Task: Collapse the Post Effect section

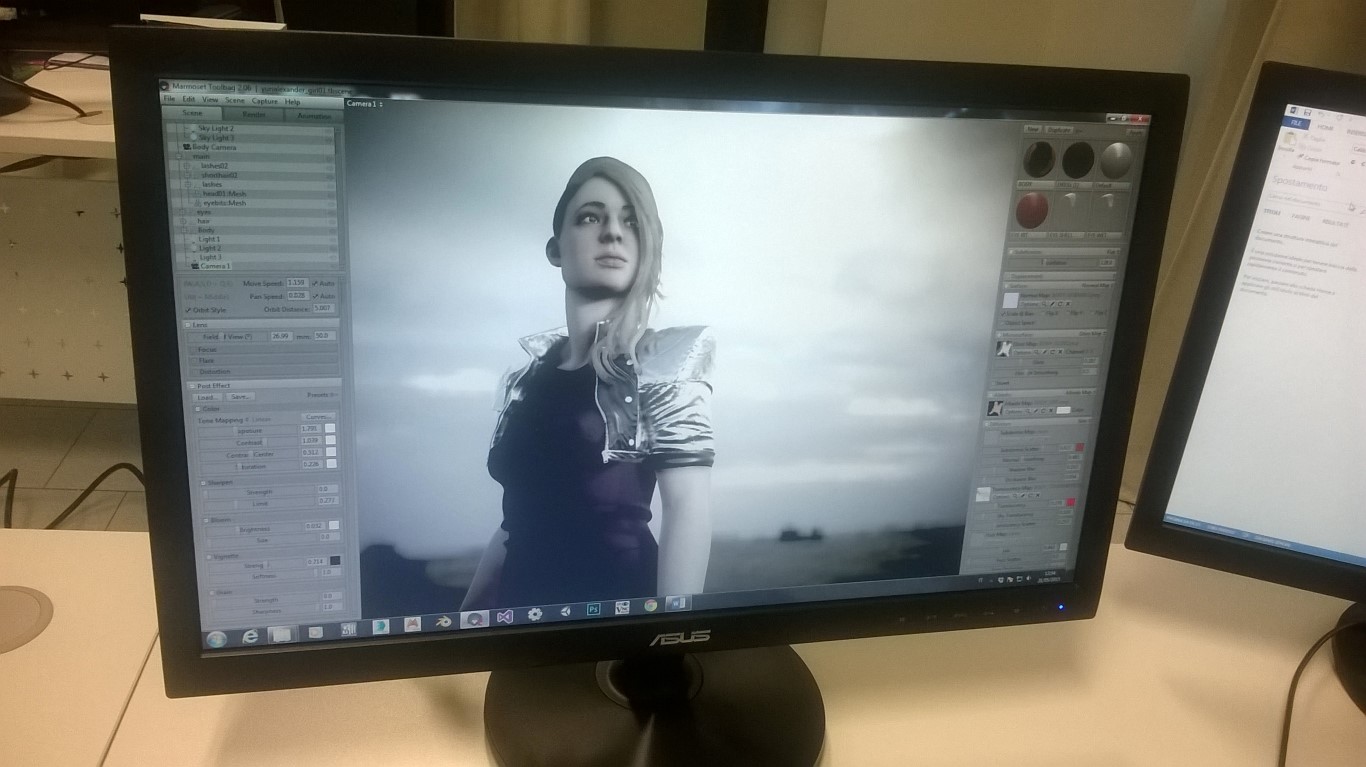Action: 191,385
